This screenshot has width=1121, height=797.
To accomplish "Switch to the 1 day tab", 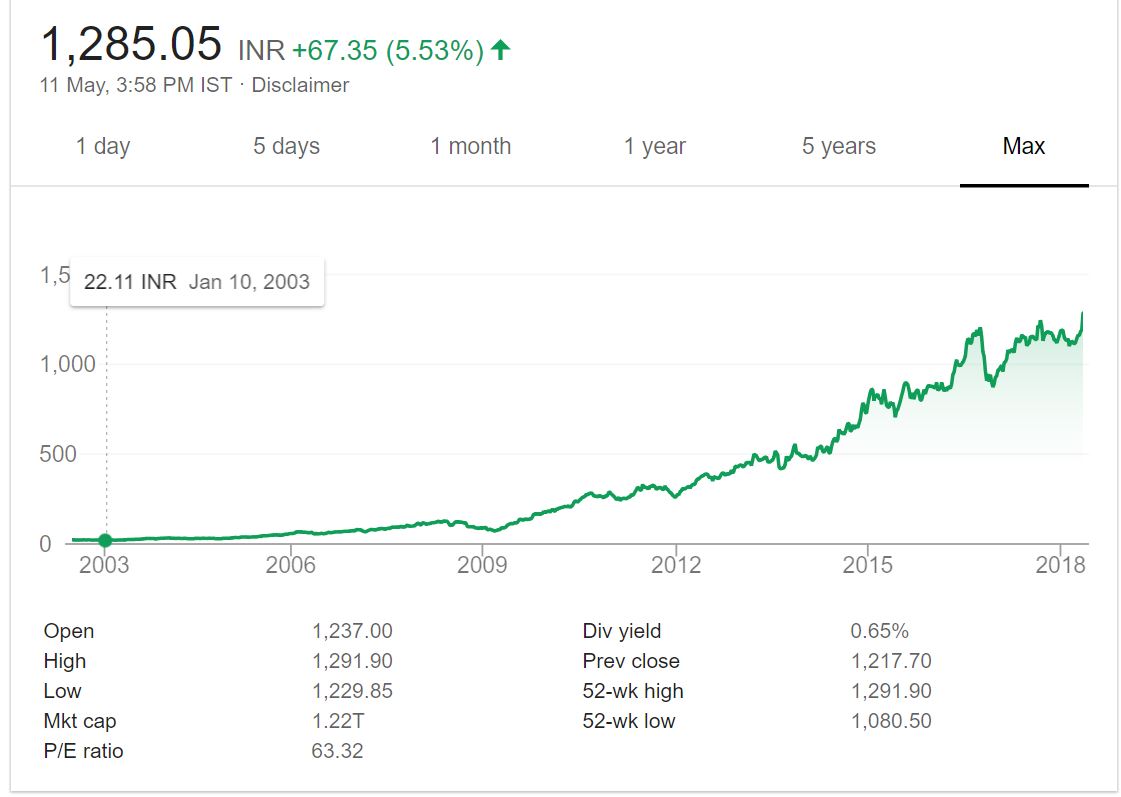I will pyautogui.click(x=103, y=146).
